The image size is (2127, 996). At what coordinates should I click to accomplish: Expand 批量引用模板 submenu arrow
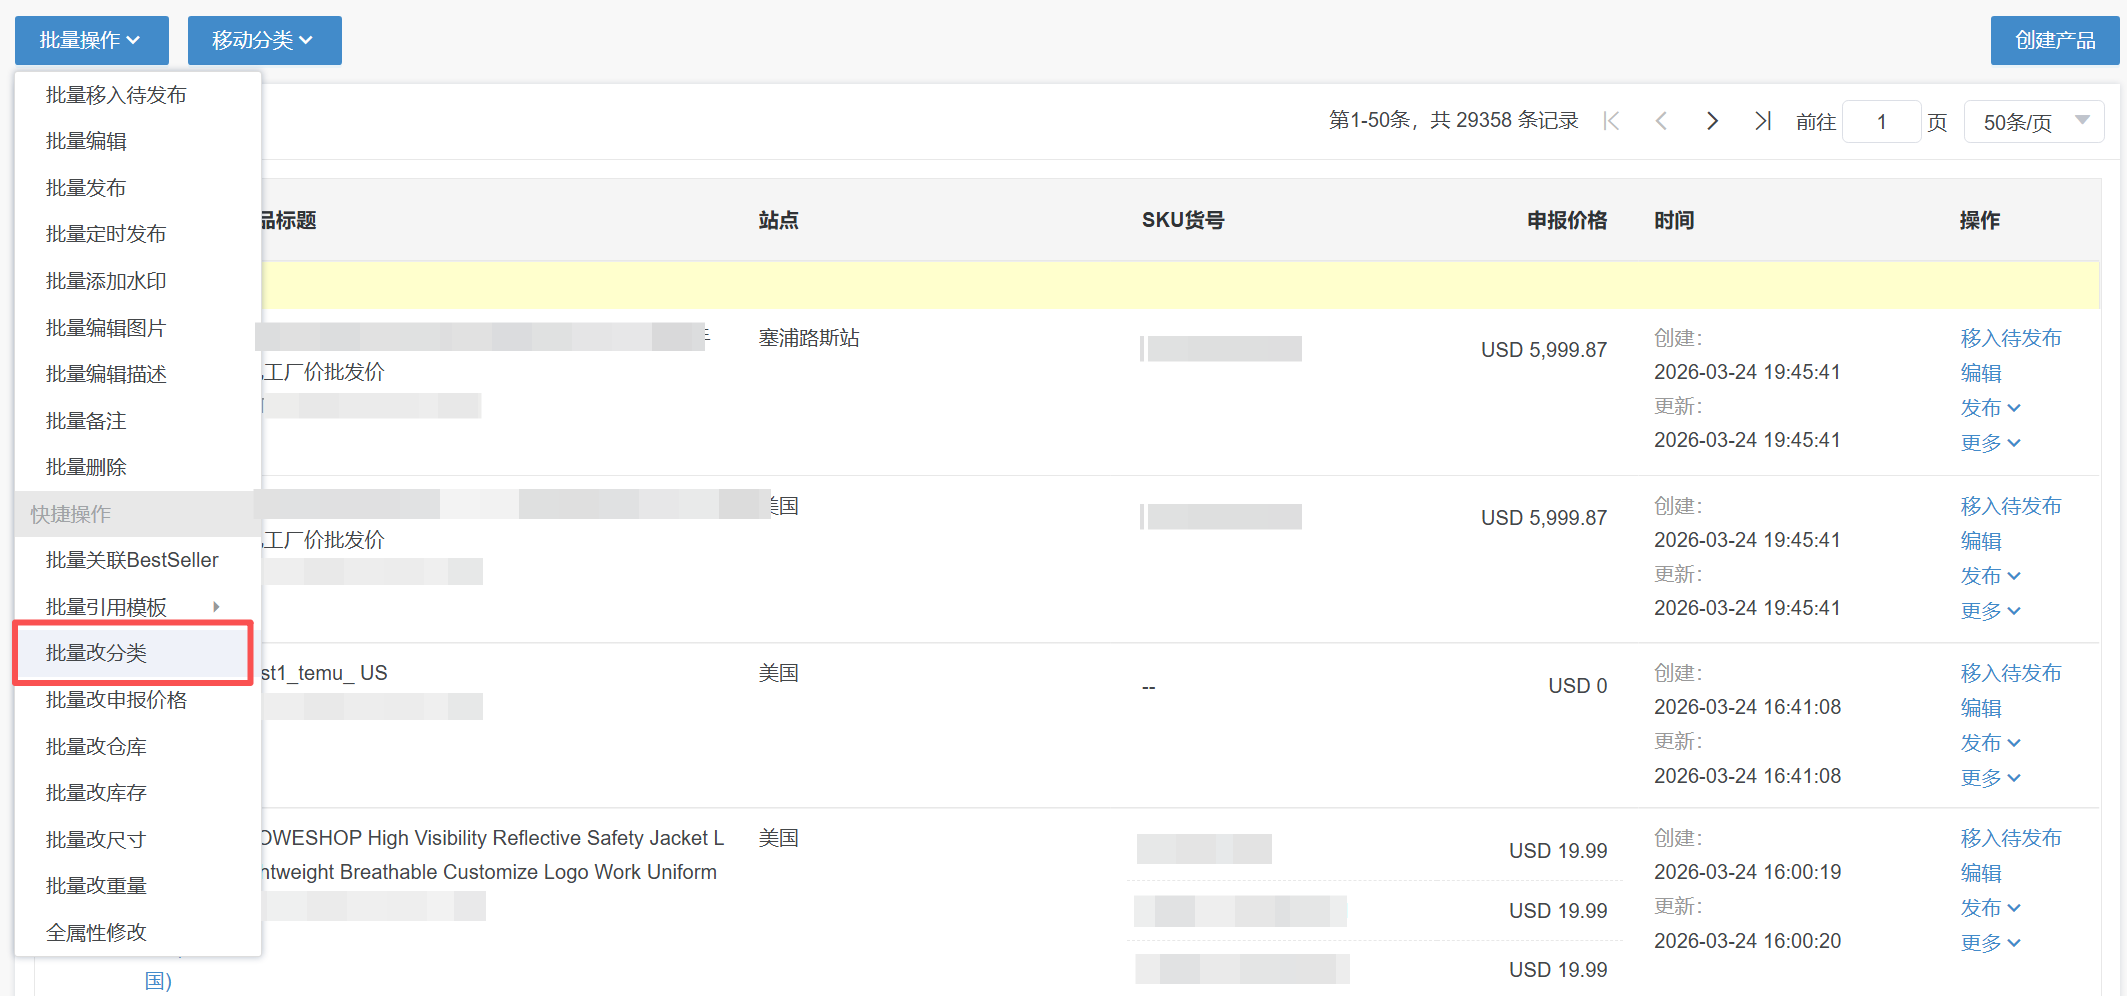(x=216, y=607)
